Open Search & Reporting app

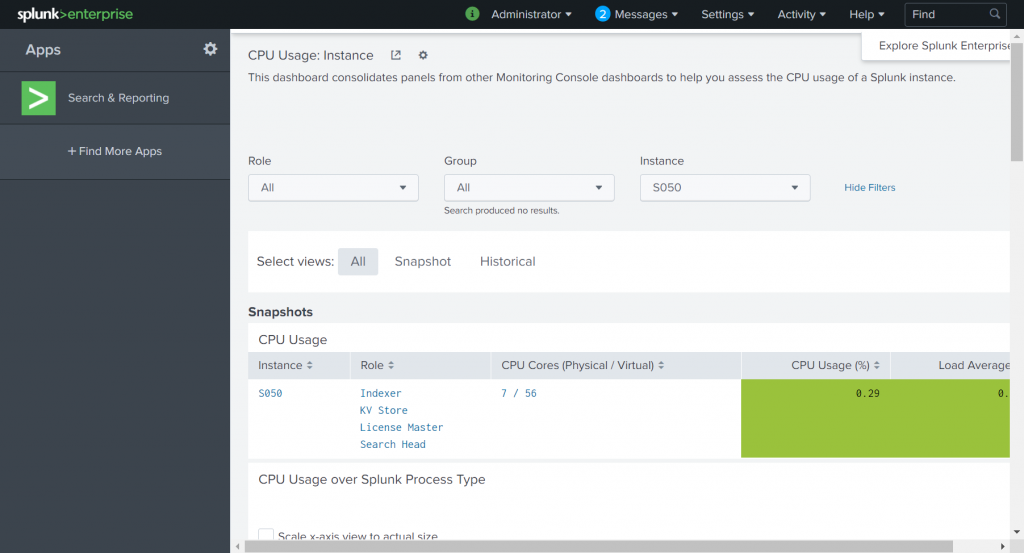pyautogui.click(x=115, y=98)
